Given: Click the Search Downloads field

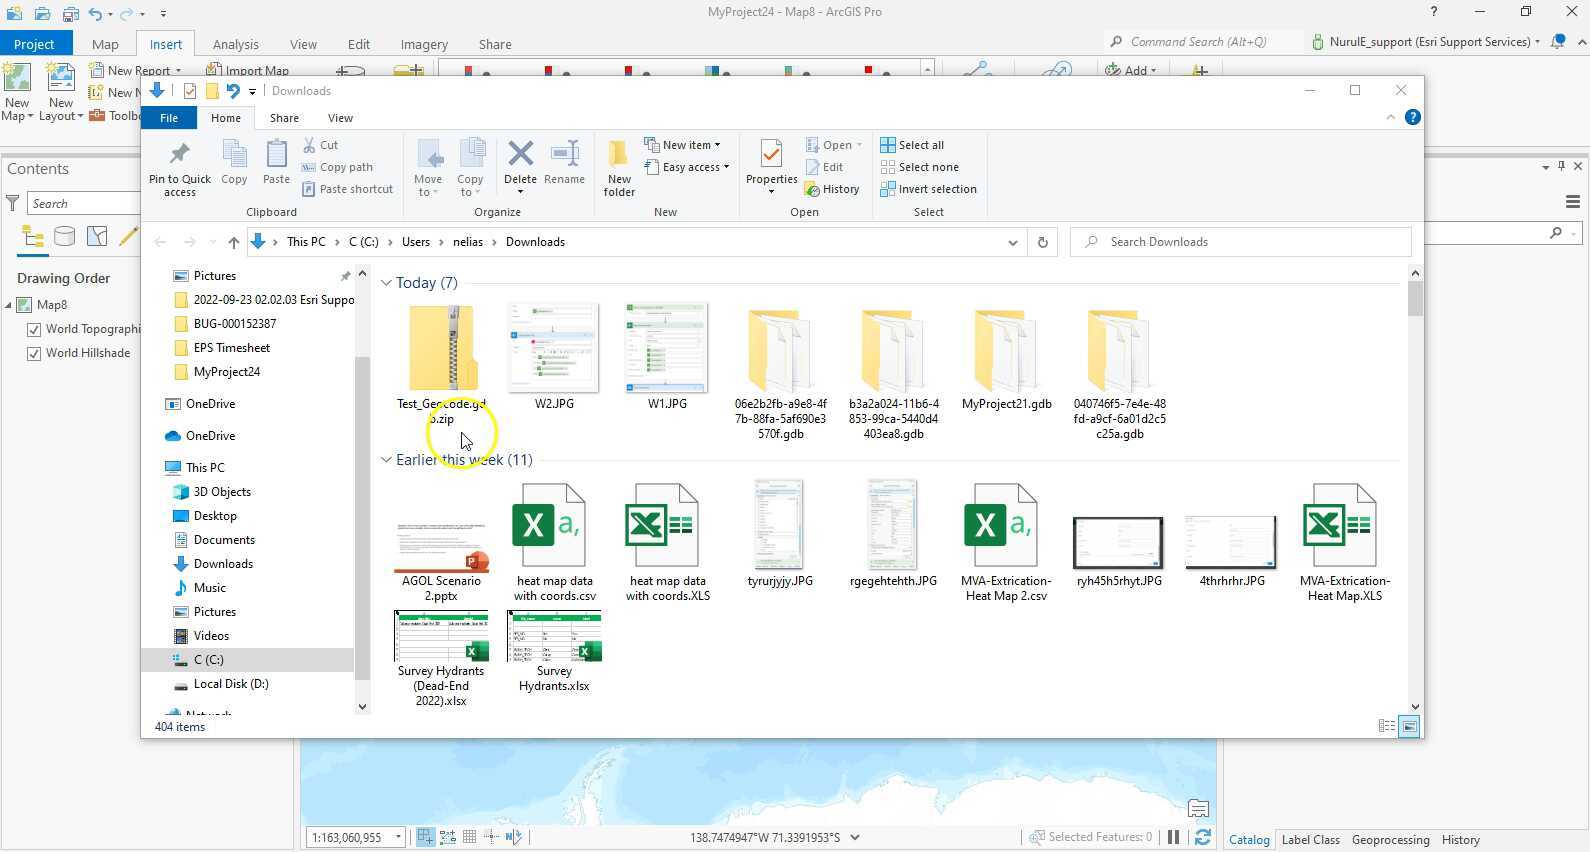Looking at the screenshot, I should (x=1240, y=242).
